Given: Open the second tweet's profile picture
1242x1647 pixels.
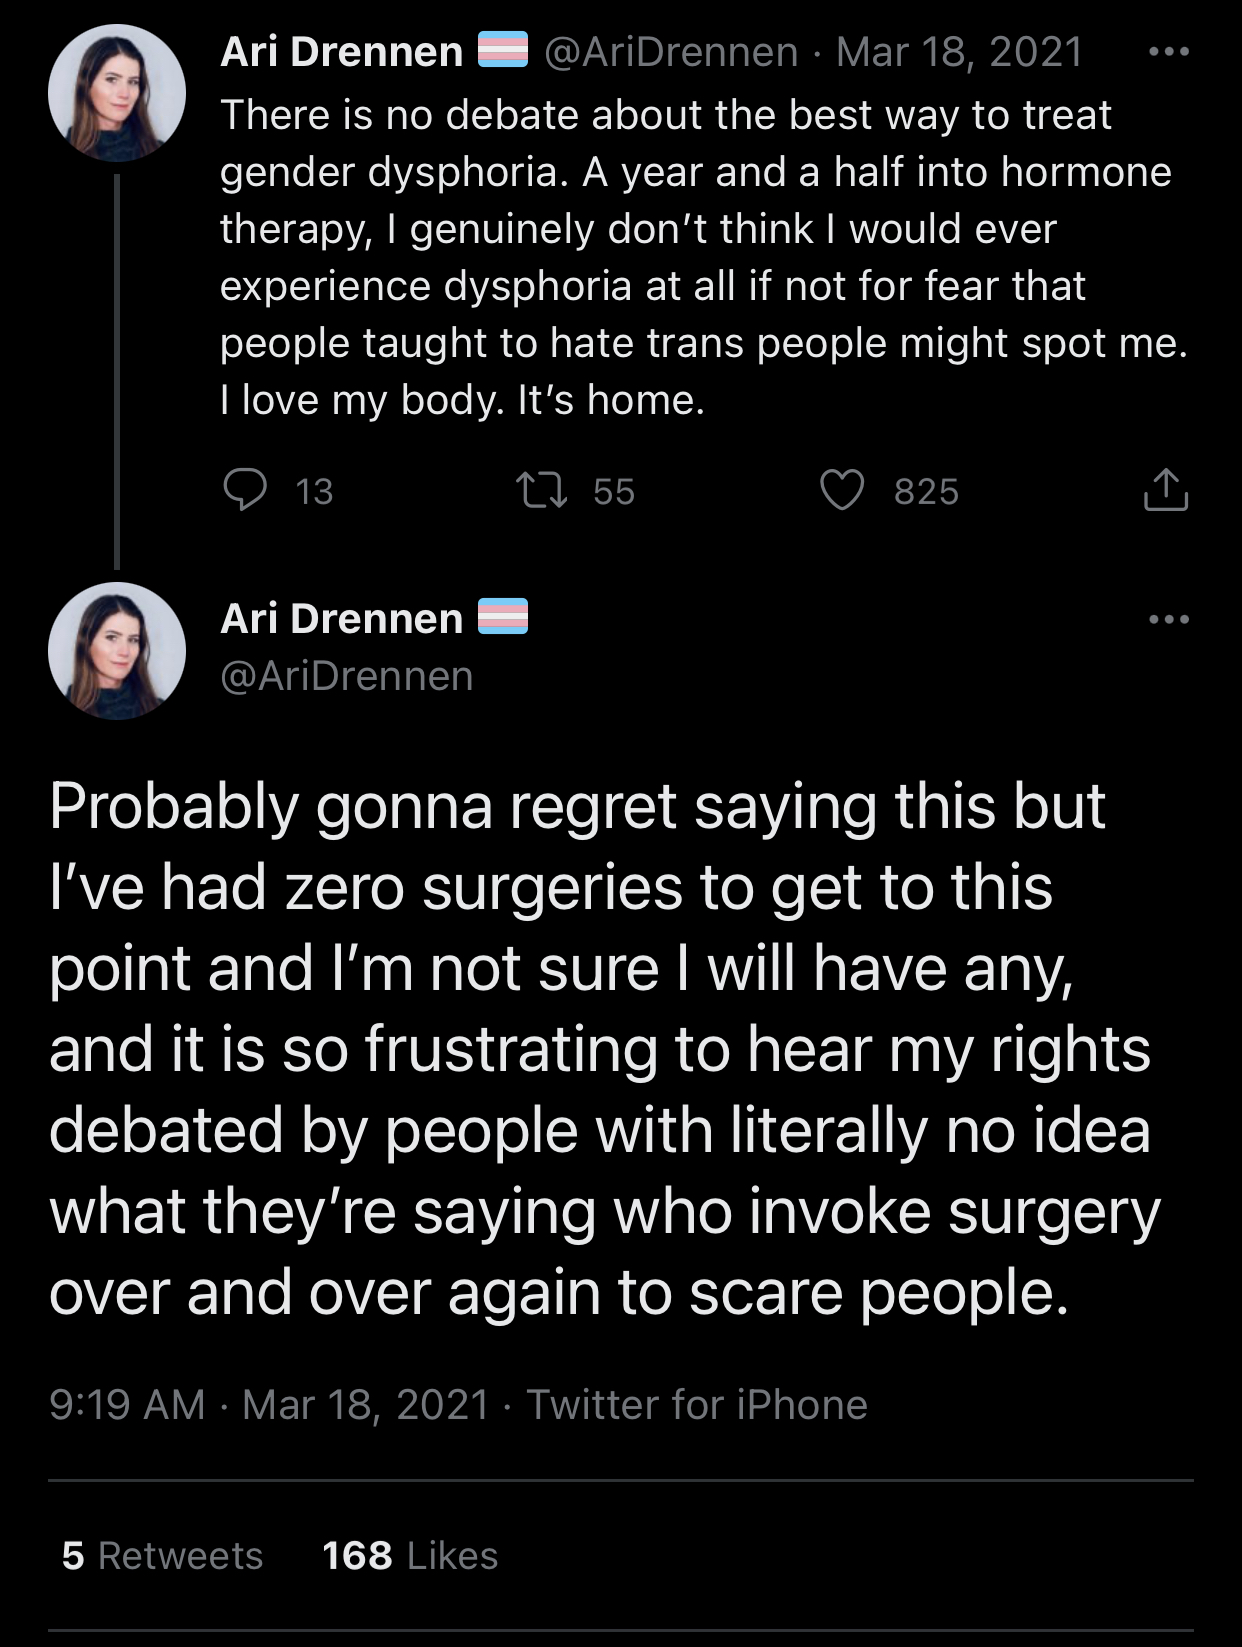Looking at the screenshot, I should [x=117, y=651].
